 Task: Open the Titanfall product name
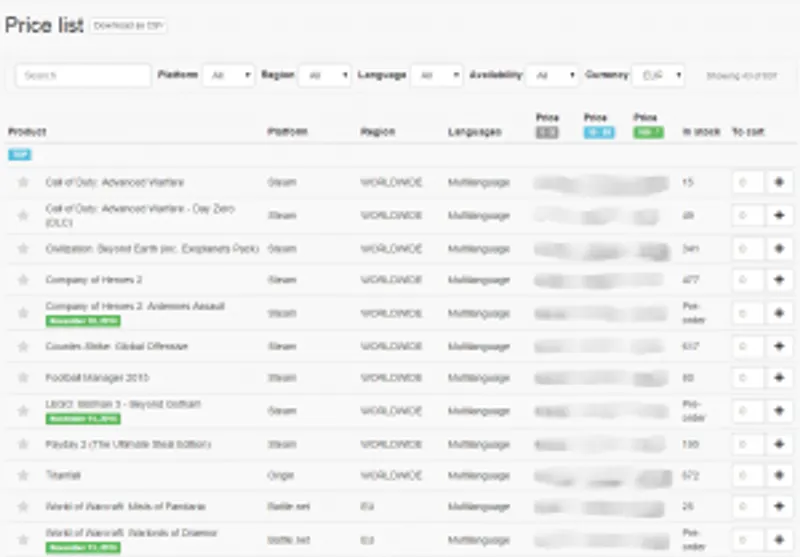click(63, 475)
